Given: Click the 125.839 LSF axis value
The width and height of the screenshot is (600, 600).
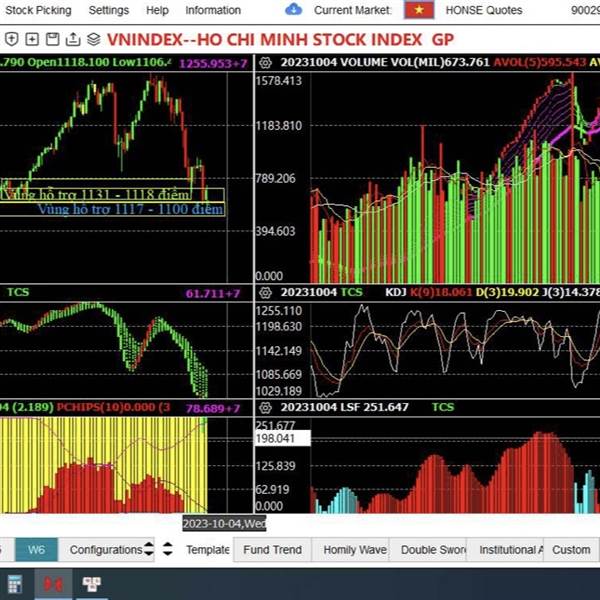Looking at the screenshot, I should [276, 466].
